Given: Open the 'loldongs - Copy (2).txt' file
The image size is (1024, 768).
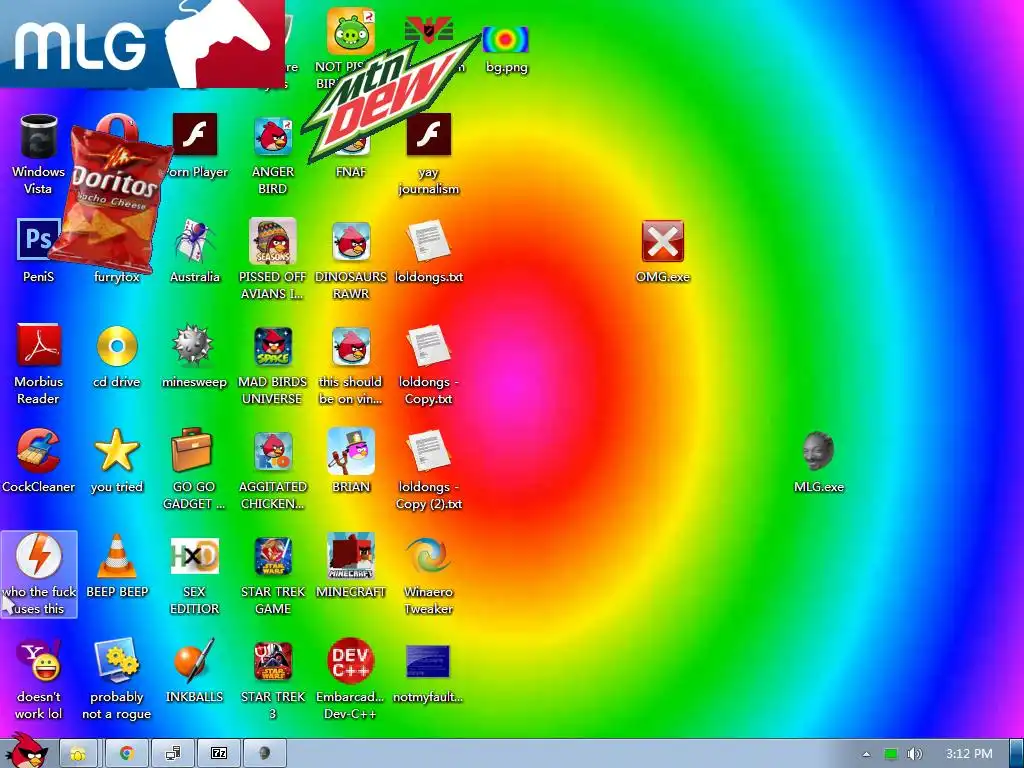Looking at the screenshot, I should click(x=428, y=451).
